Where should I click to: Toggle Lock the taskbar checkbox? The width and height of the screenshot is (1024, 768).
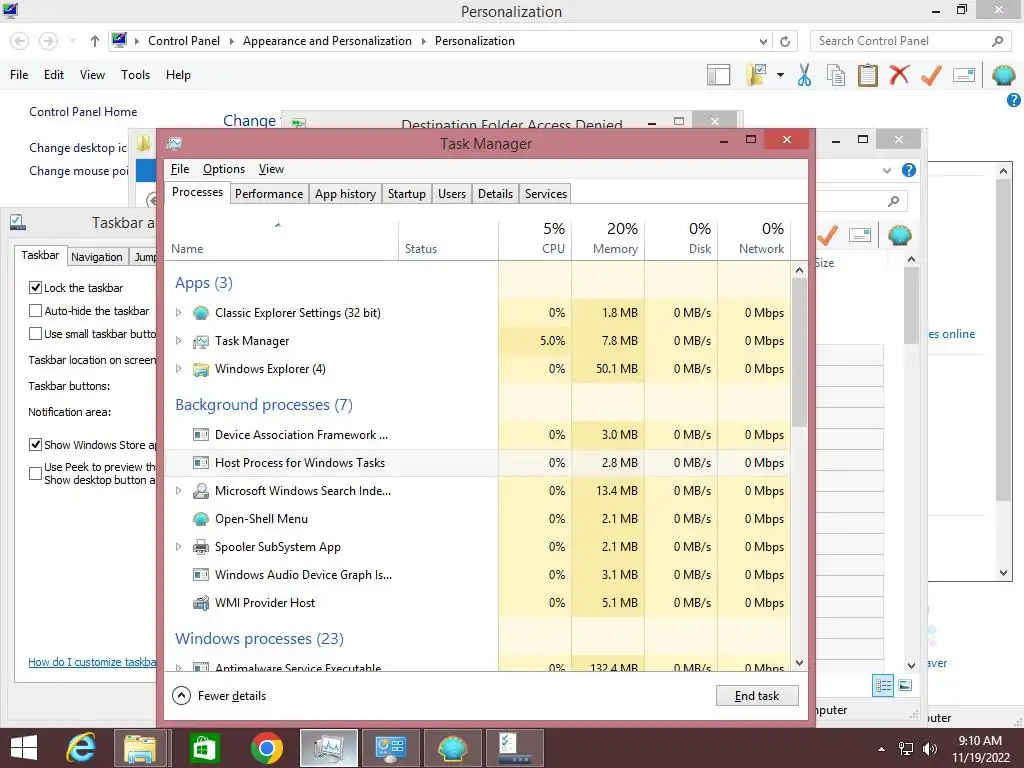tap(35, 287)
